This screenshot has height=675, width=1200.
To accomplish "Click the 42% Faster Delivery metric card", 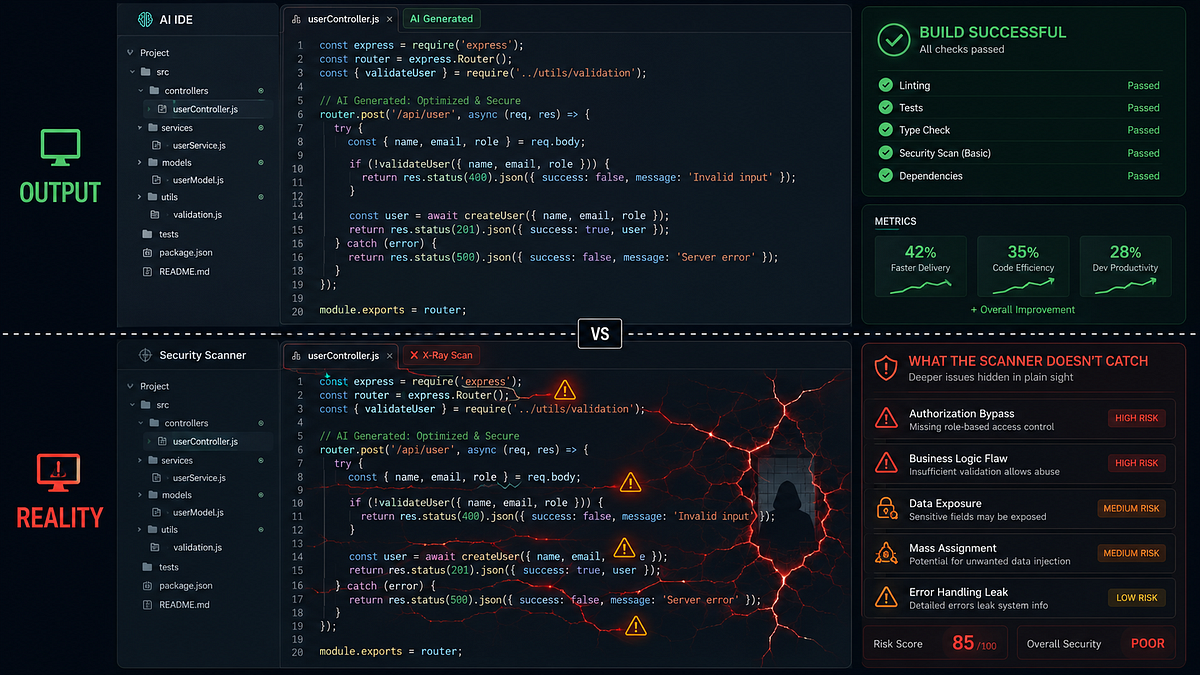I will [921, 267].
